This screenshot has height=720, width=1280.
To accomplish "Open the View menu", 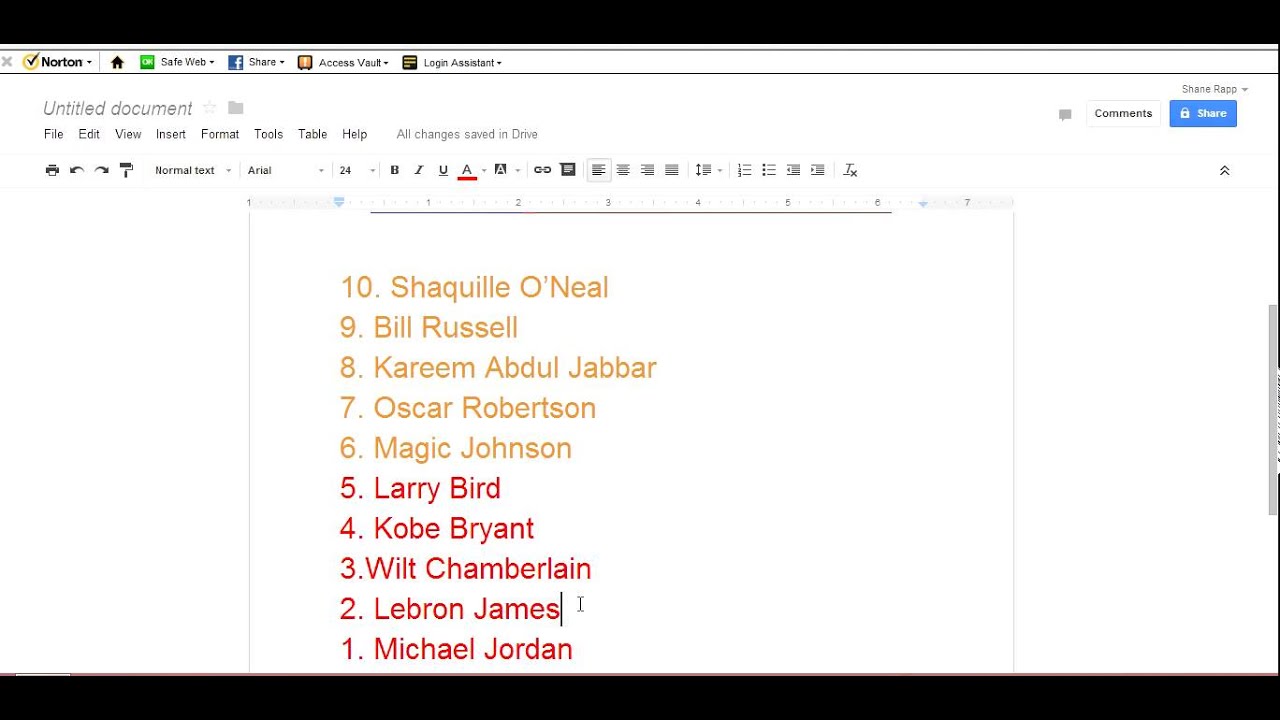I will point(128,134).
